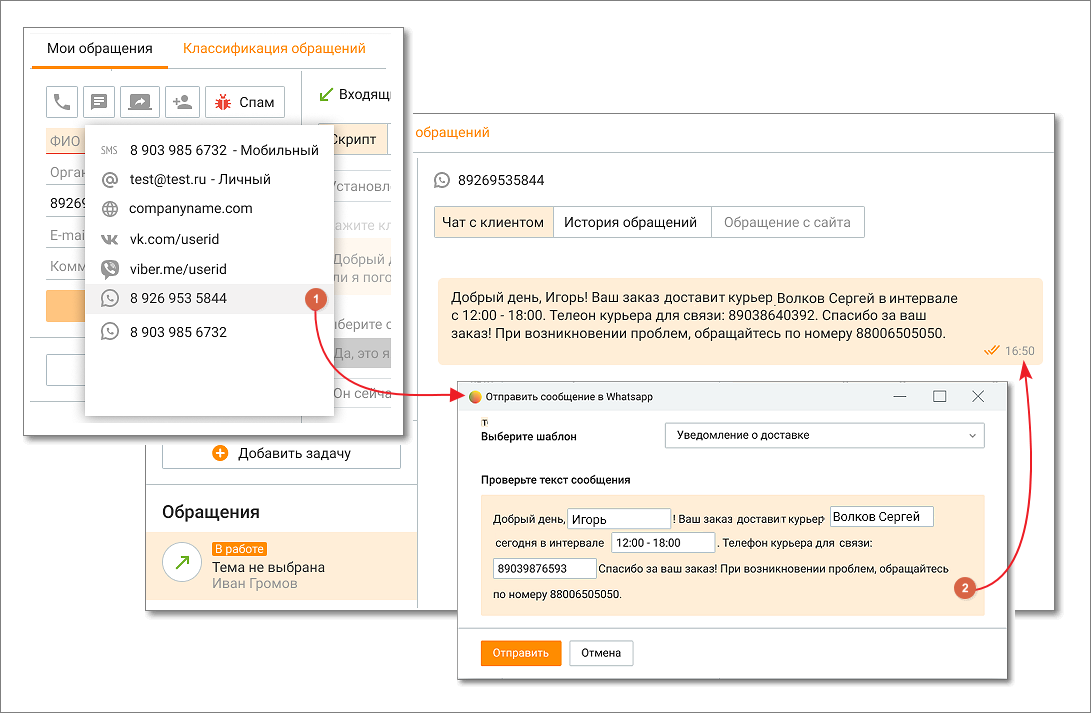Expand the Уведомление о доставке template dropdown
This screenshot has width=1091, height=713.
click(825, 435)
